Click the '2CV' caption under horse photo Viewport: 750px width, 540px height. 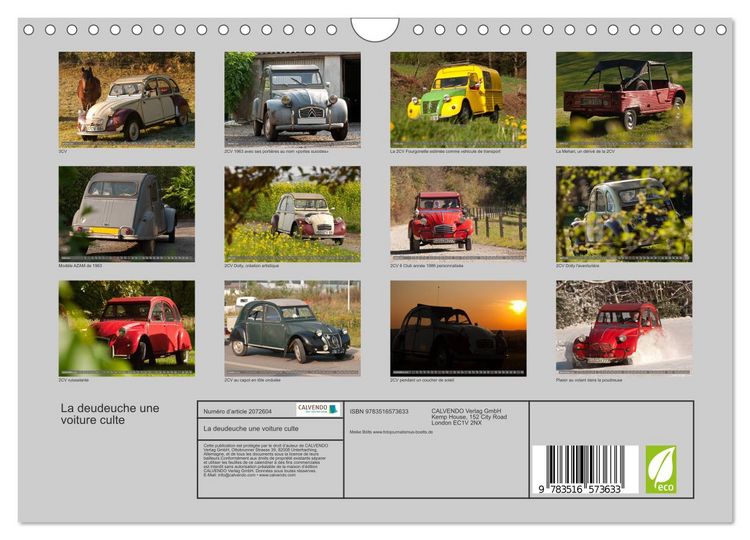(63, 151)
